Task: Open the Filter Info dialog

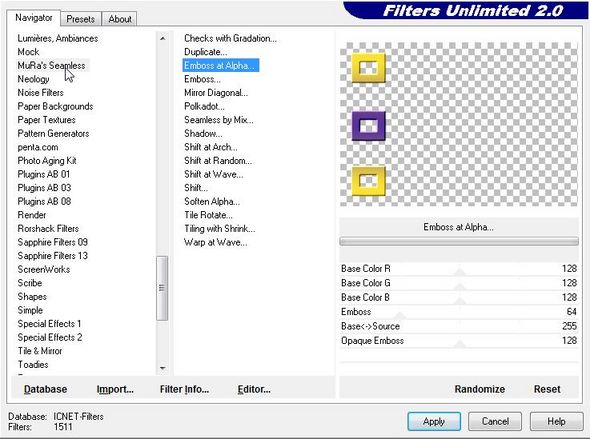Action: pyautogui.click(x=184, y=389)
